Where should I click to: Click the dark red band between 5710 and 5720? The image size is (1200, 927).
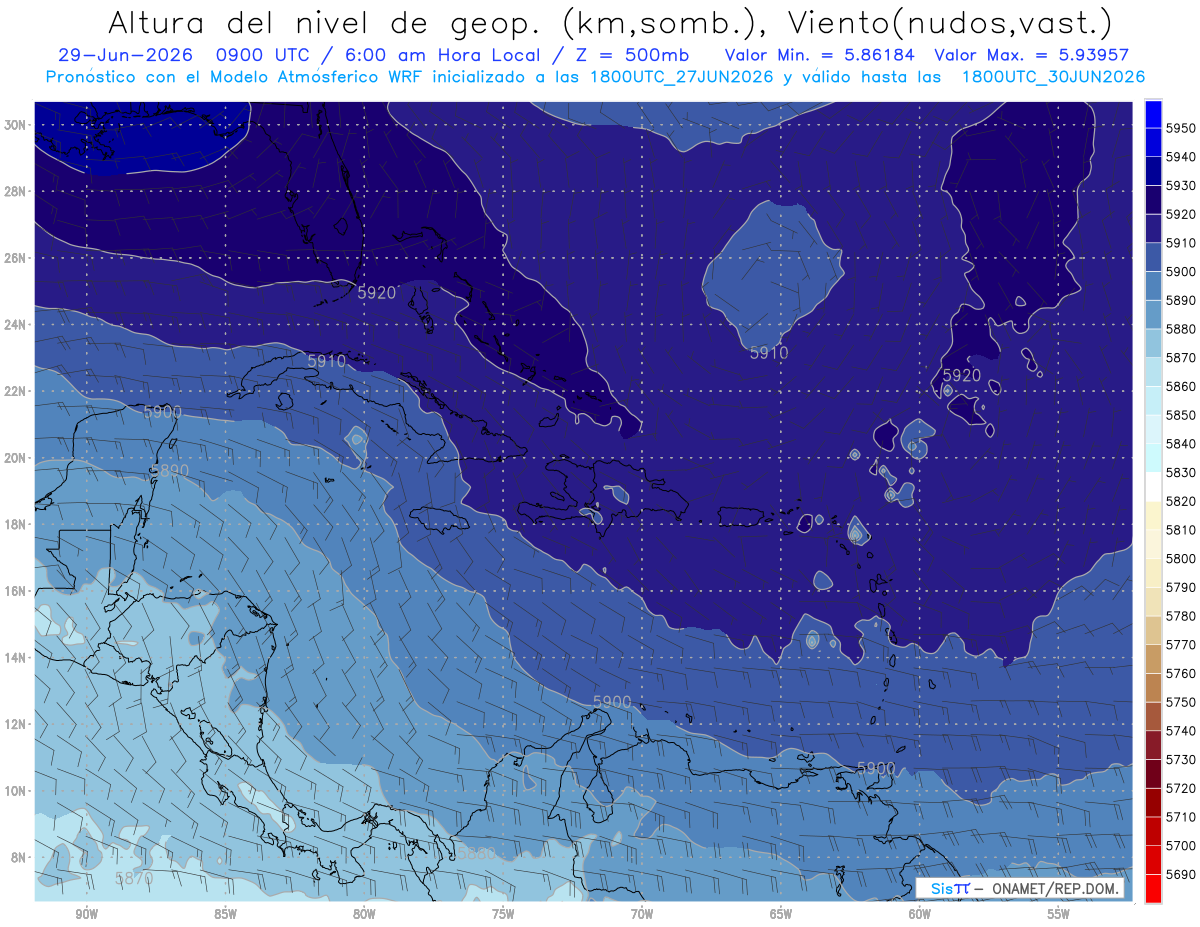1153,803
